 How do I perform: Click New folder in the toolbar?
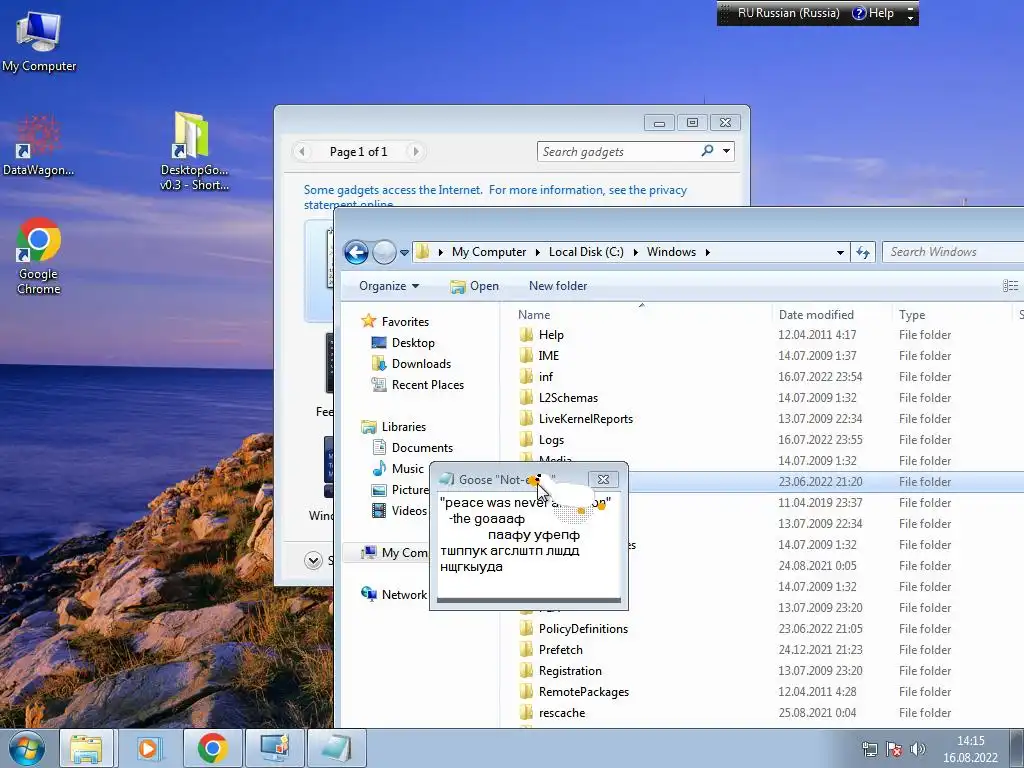pos(558,286)
